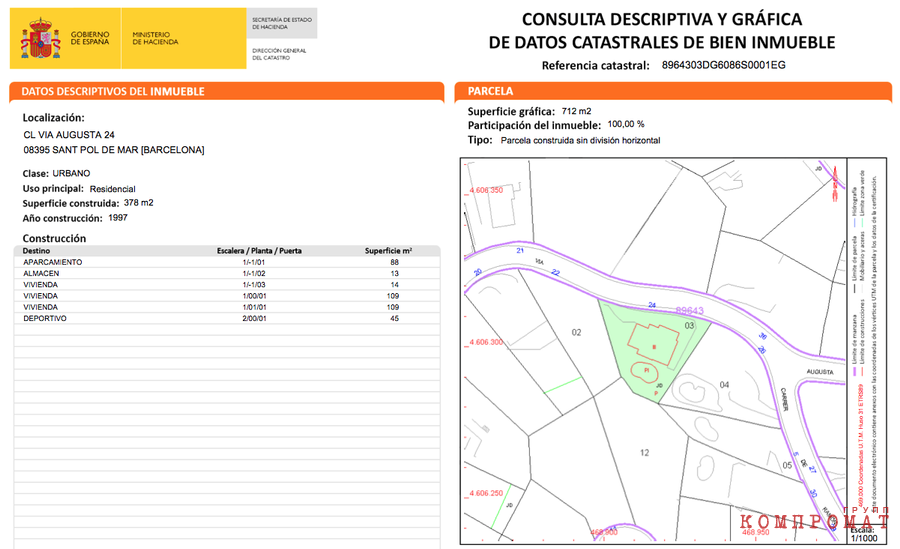The width and height of the screenshot is (900, 549).
Task: Click location code '1/-1/01'
Action: click(x=254, y=262)
